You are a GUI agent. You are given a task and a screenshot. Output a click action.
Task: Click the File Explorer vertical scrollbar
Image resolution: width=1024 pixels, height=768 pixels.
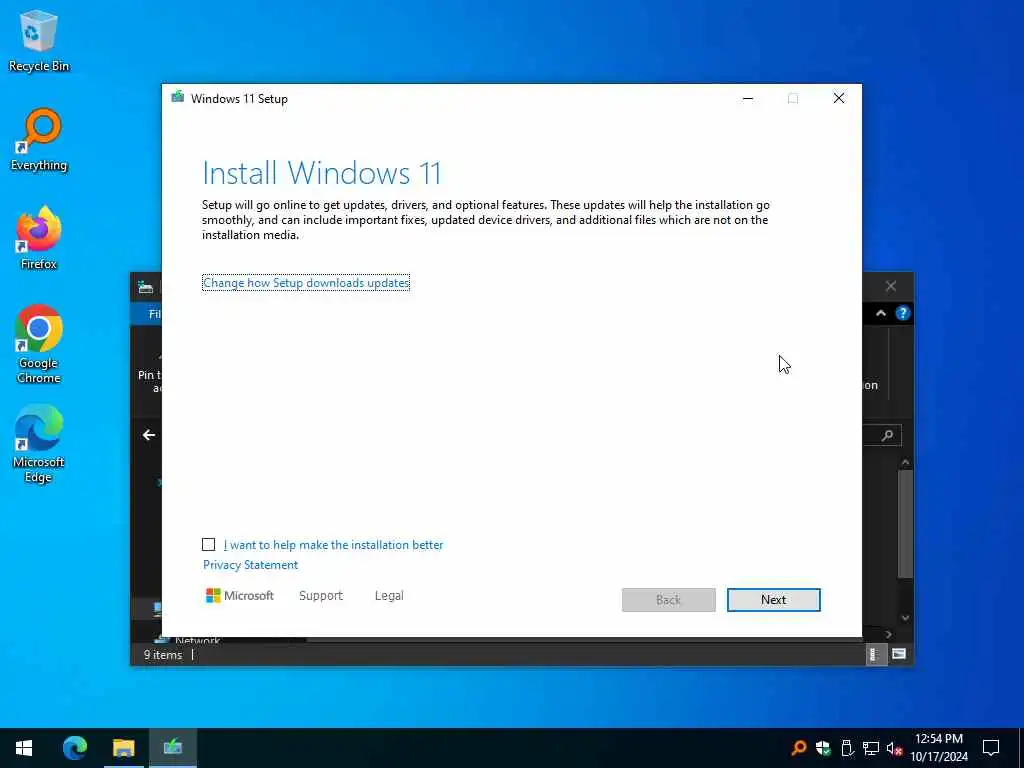[x=905, y=524]
